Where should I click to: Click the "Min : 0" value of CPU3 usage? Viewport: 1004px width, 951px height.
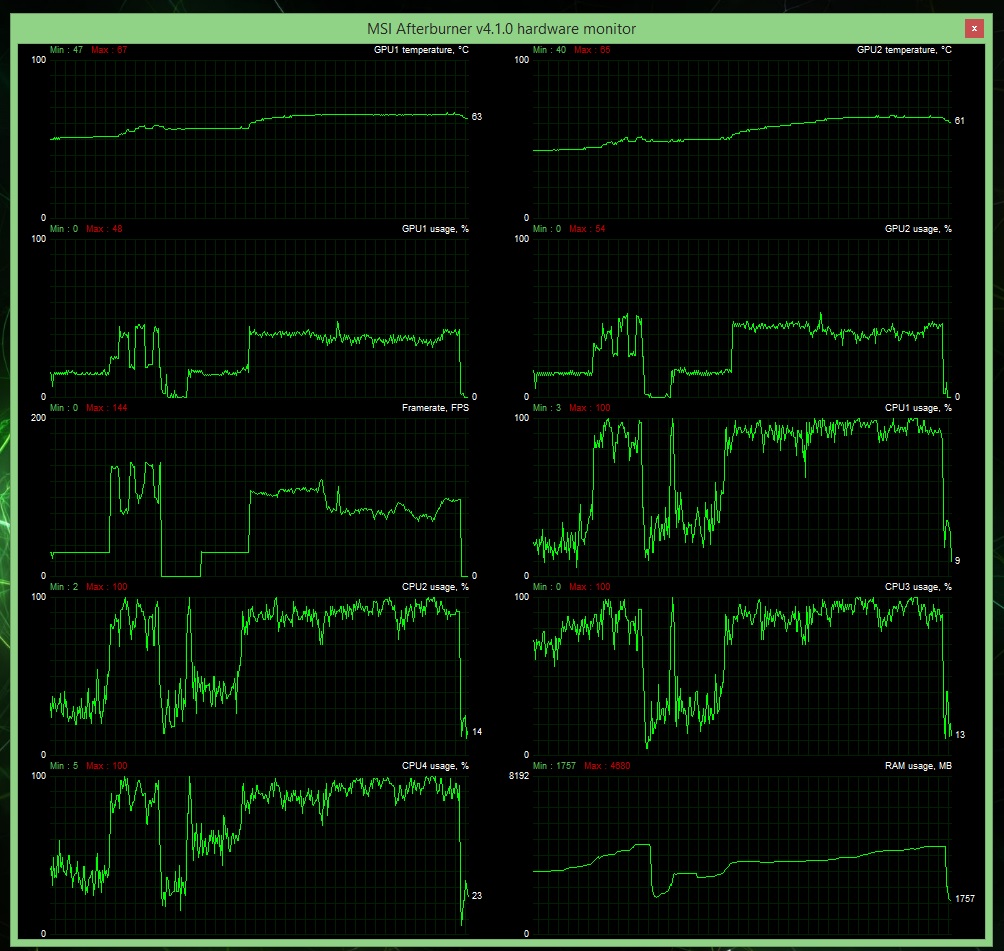[x=547, y=587]
